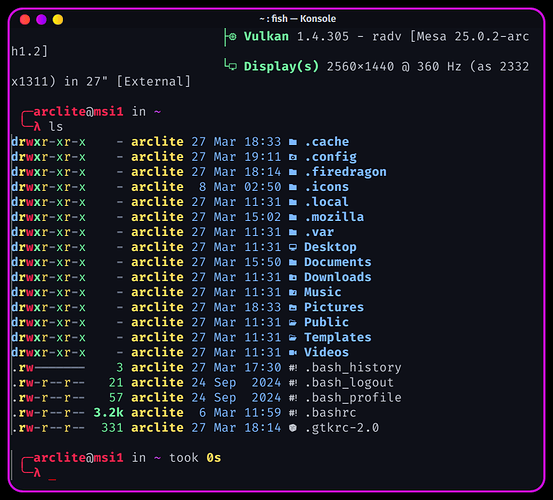Click the gear folder icon beside .config
Screen dimensions: 553x500
click(293, 157)
